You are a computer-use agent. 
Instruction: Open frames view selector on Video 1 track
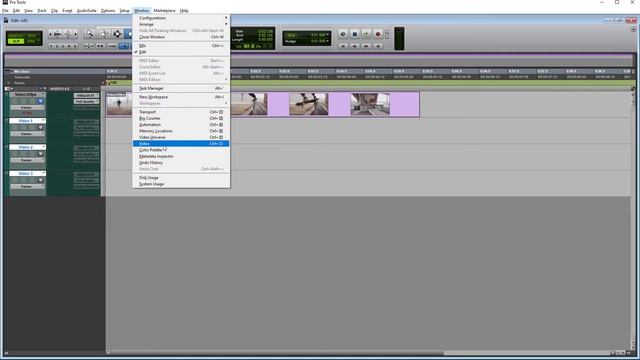point(27,134)
